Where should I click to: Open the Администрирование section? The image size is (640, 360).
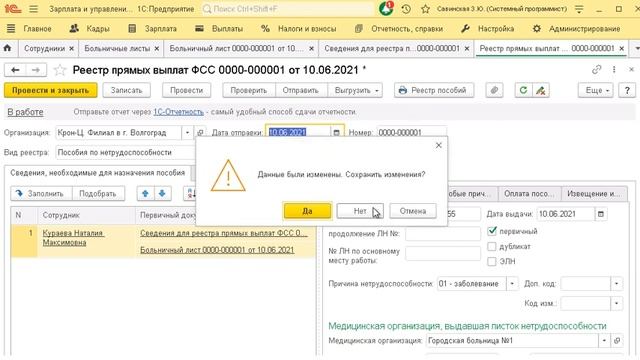tap(576, 29)
